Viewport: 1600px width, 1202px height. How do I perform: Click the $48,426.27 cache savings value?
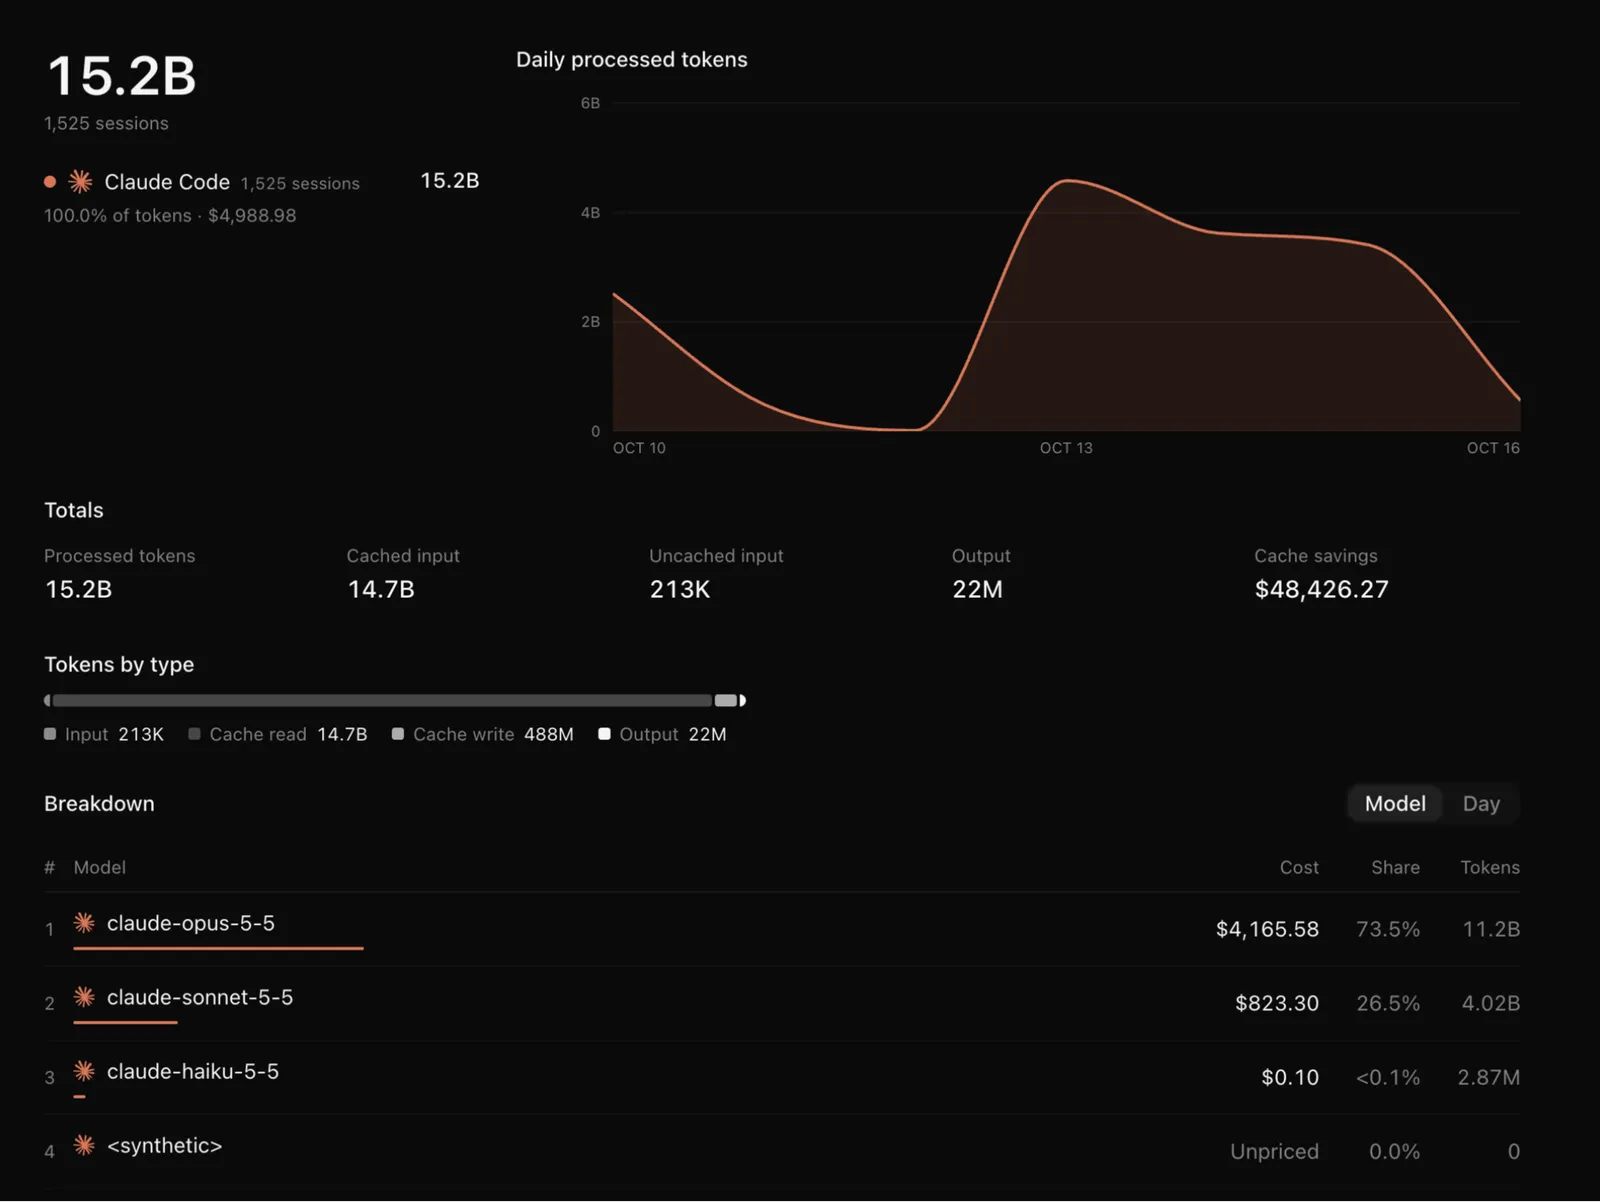(1321, 589)
